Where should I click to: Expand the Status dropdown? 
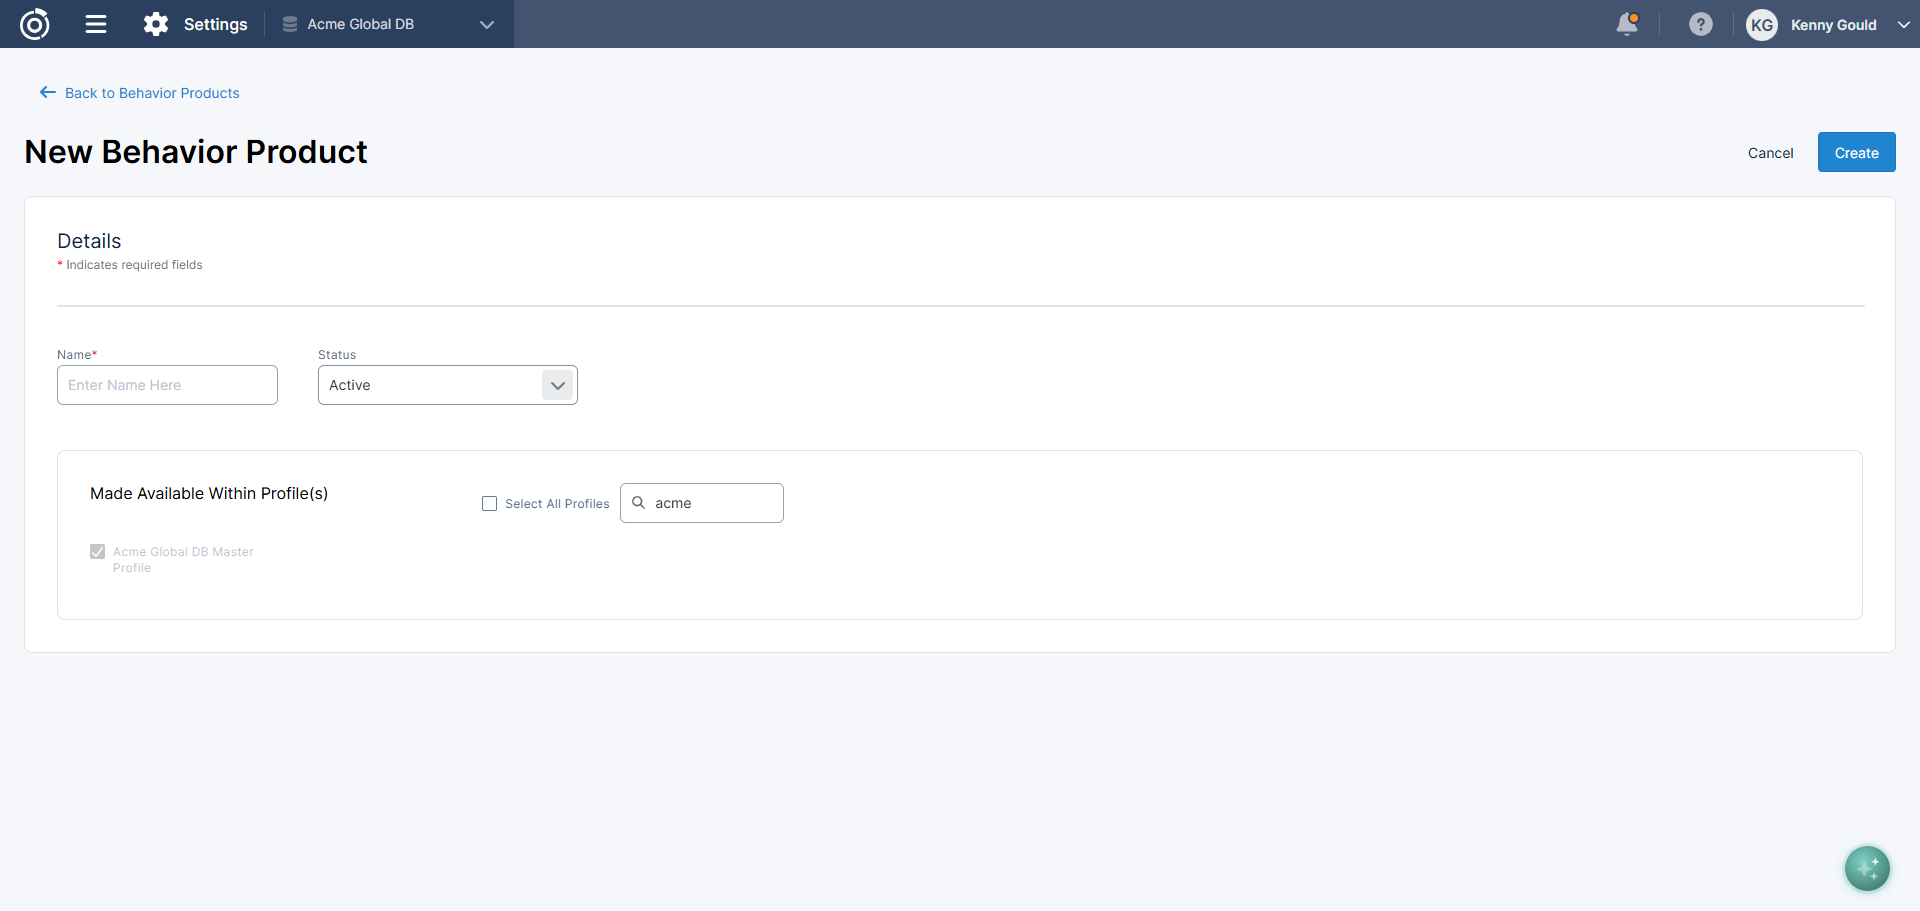[x=557, y=385]
